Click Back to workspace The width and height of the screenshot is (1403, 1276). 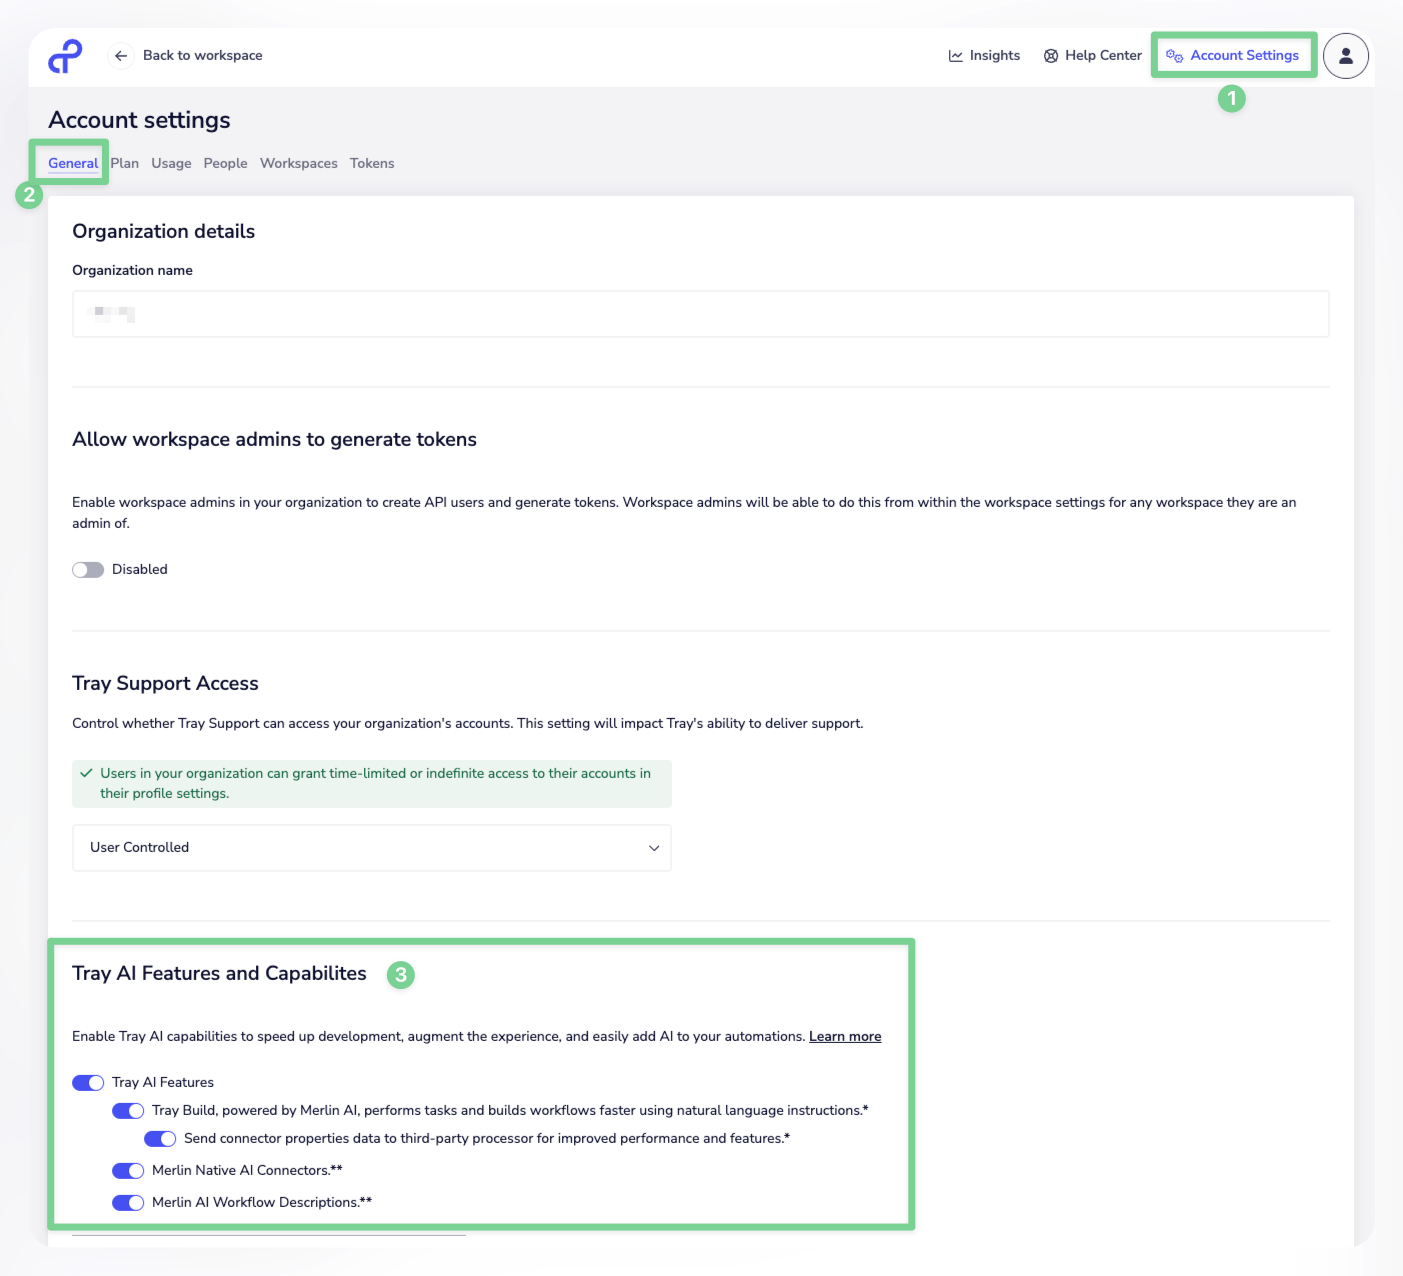pyautogui.click(x=202, y=56)
